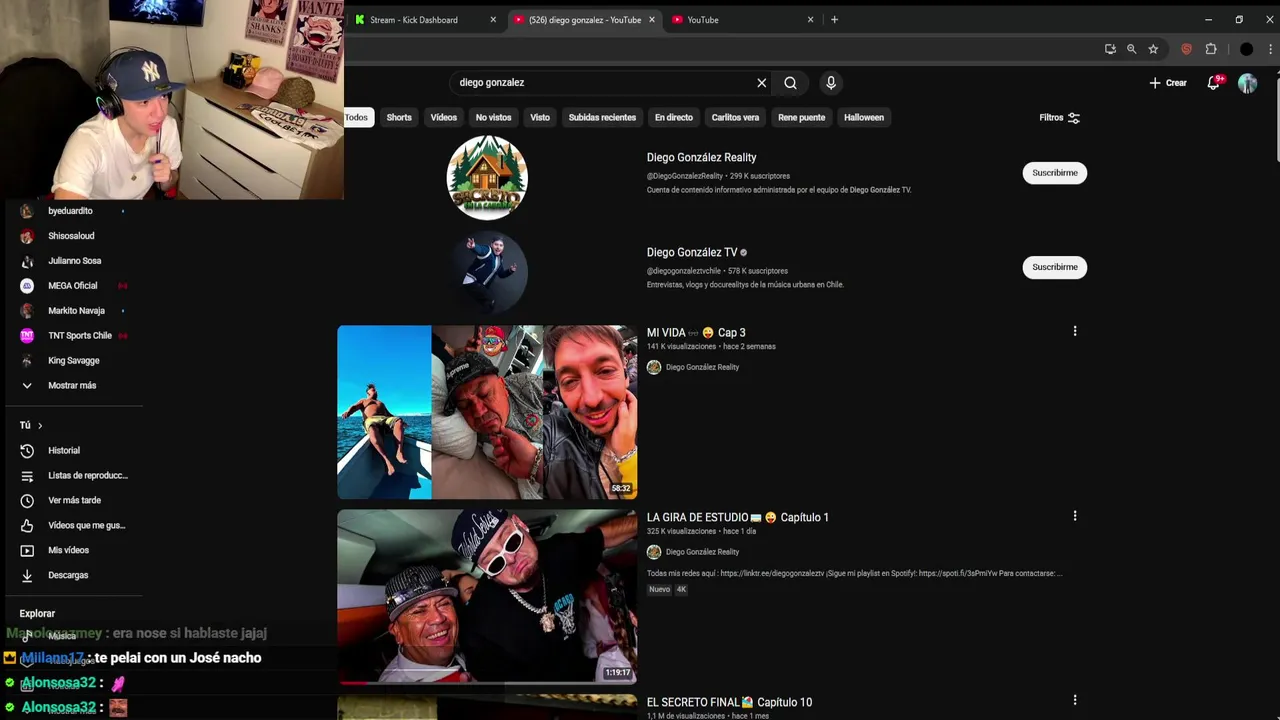Viewport: 1280px width, 720px height.
Task: Select the No vistos filter chip
Action: [x=493, y=117]
